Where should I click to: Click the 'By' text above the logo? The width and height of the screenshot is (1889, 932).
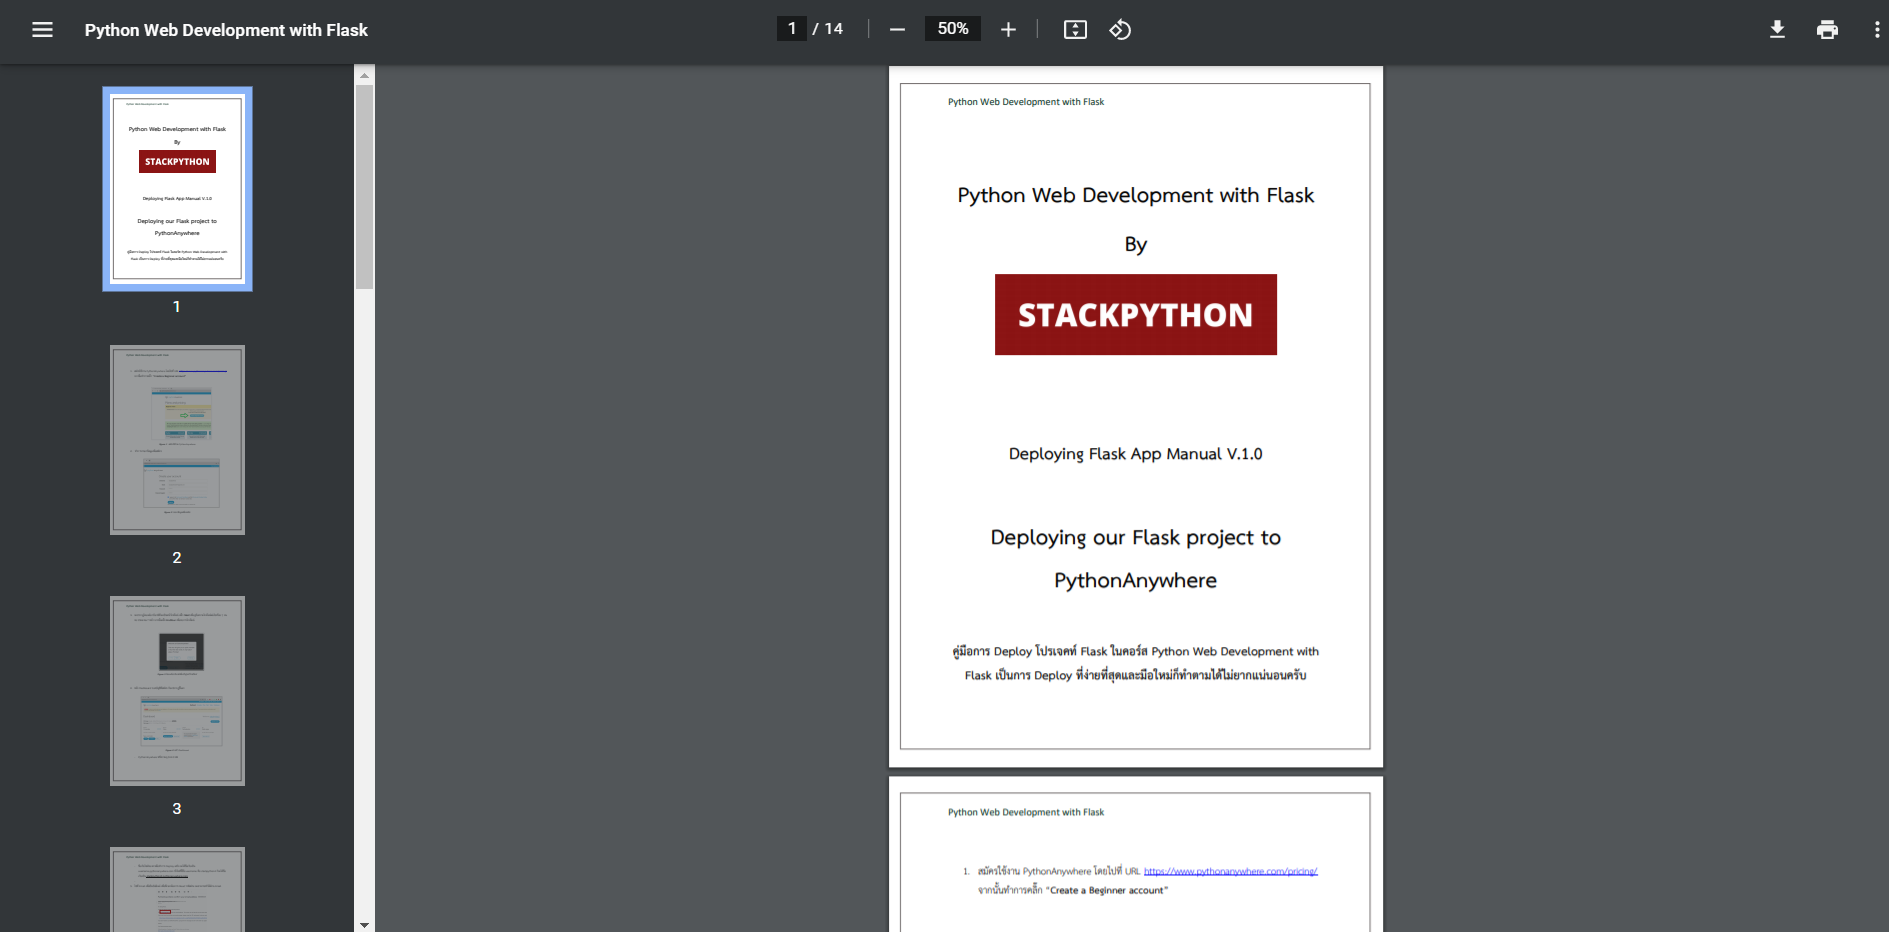point(1136,245)
